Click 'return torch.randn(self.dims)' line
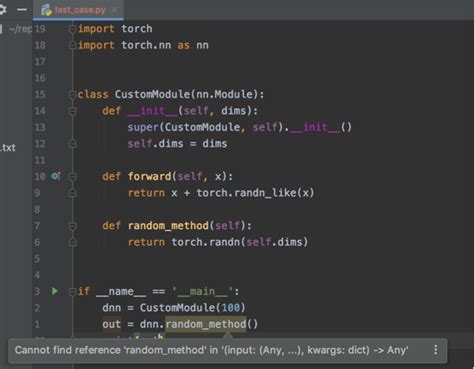The image size is (474, 369). point(218,242)
